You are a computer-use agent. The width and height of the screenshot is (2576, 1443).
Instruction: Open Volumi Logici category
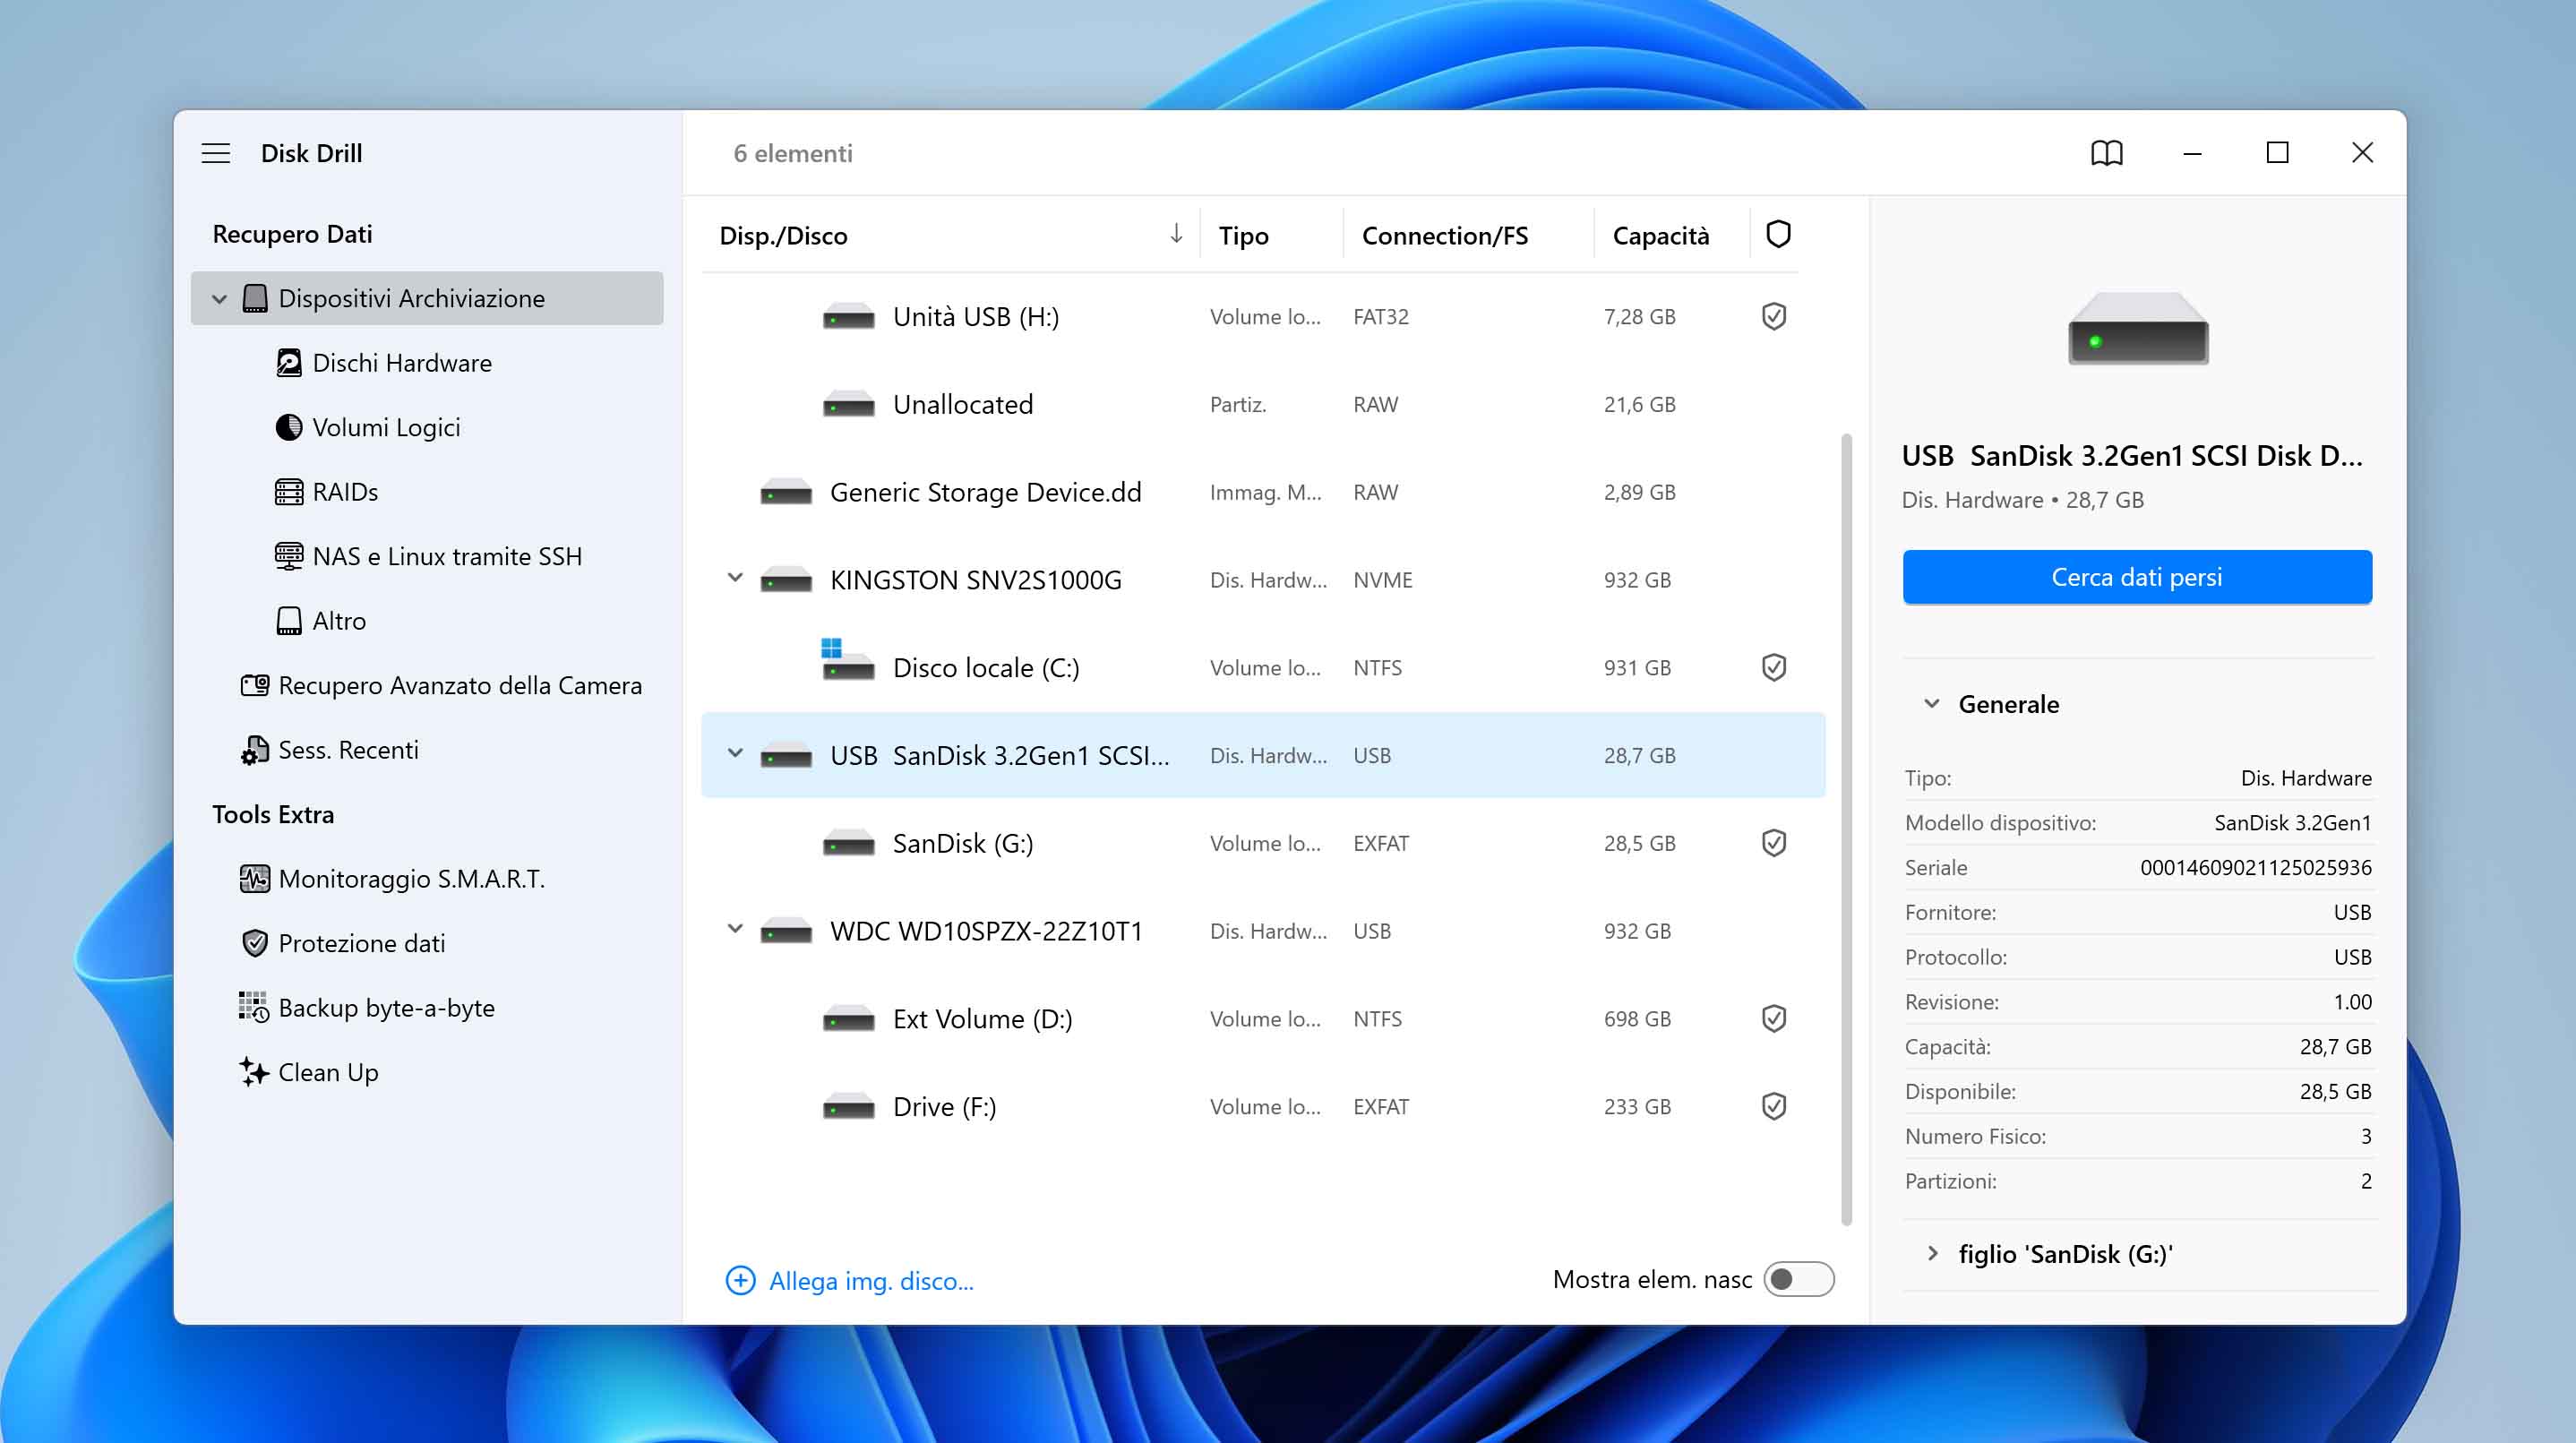[x=386, y=427]
